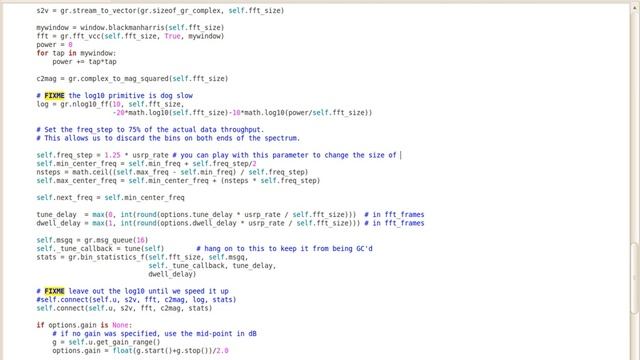
Task: Click the 'if options.gain is None:' line
Action: pos(84,325)
